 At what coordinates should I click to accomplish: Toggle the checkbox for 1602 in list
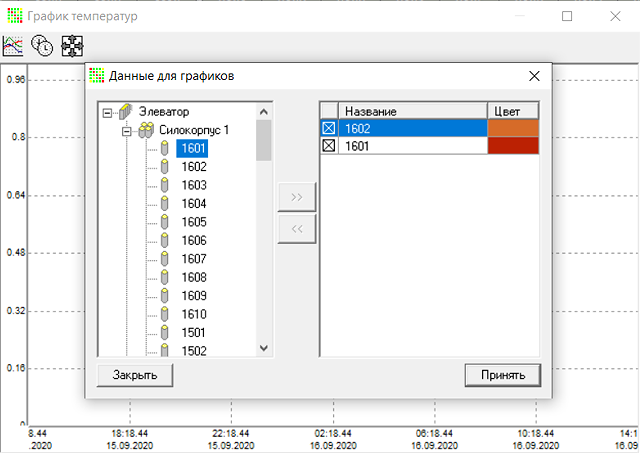pos(329,128)
